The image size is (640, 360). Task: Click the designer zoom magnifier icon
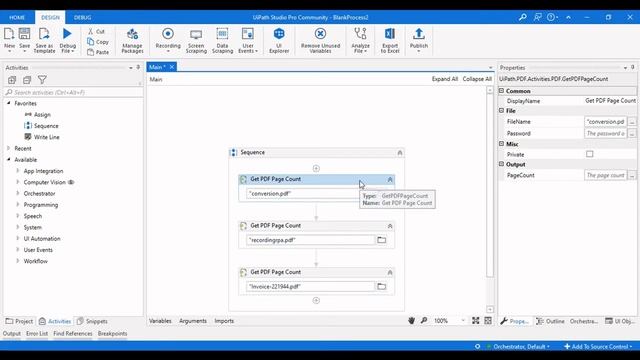point(424,321)
